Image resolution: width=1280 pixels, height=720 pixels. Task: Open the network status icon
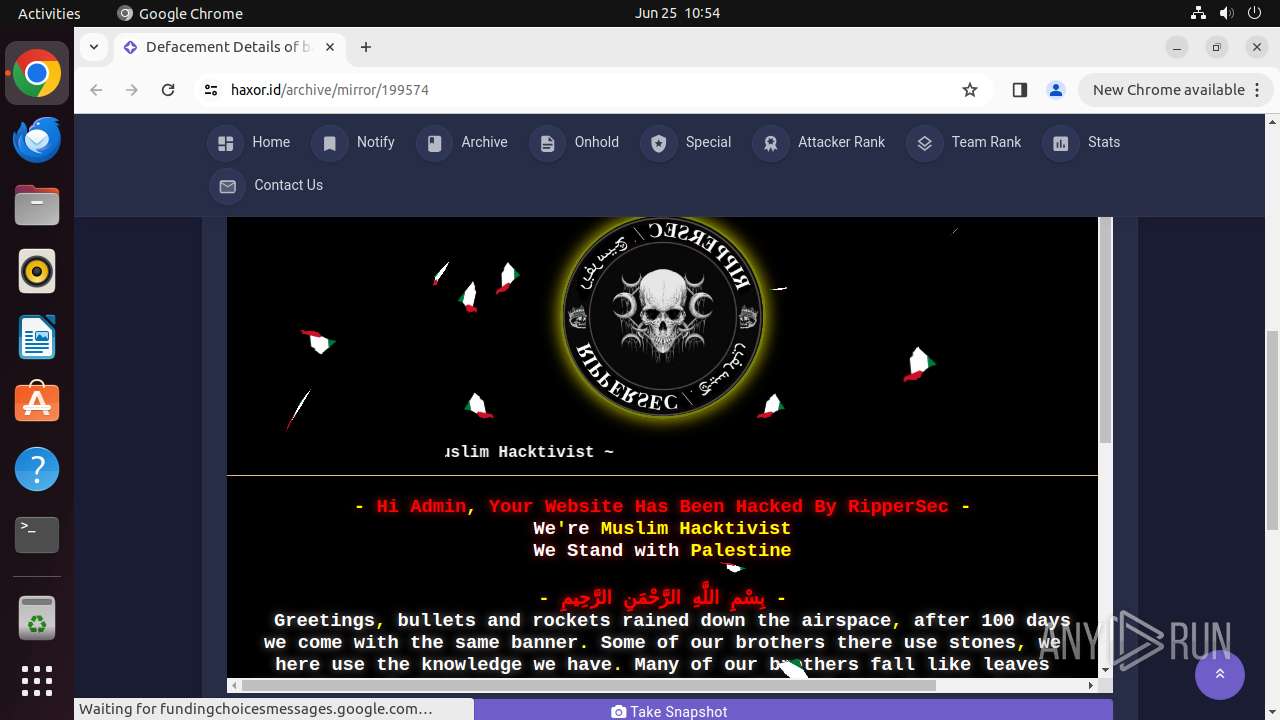tap(1198, 13)
